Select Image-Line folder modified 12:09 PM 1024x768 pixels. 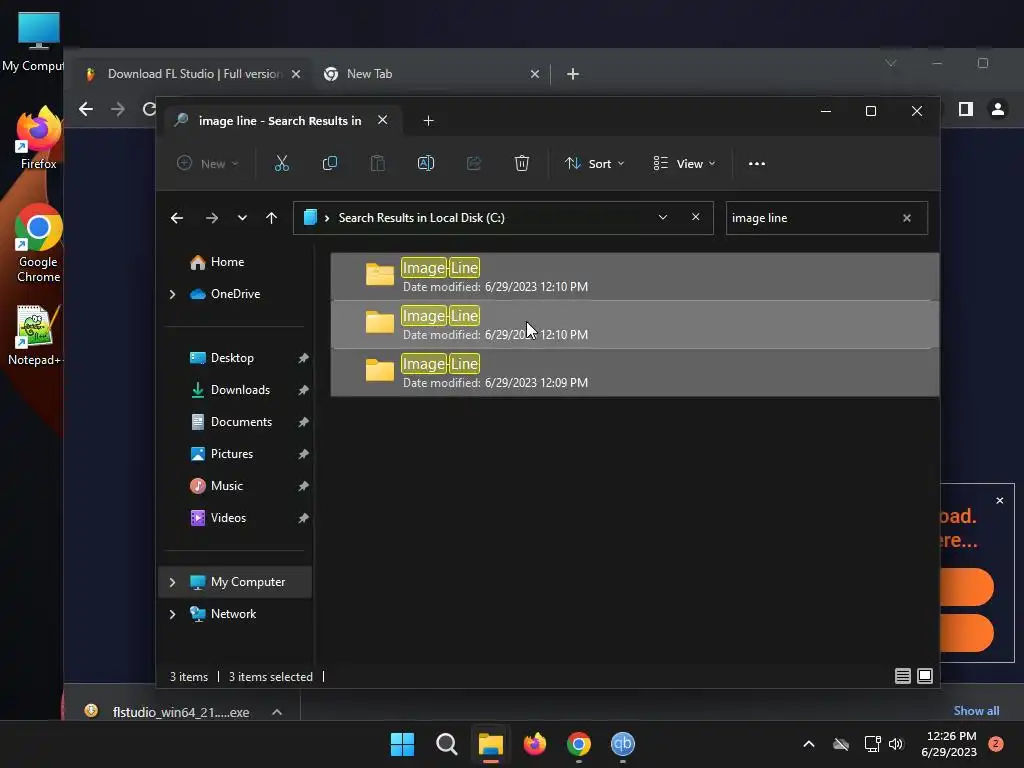tap(635, 373)
